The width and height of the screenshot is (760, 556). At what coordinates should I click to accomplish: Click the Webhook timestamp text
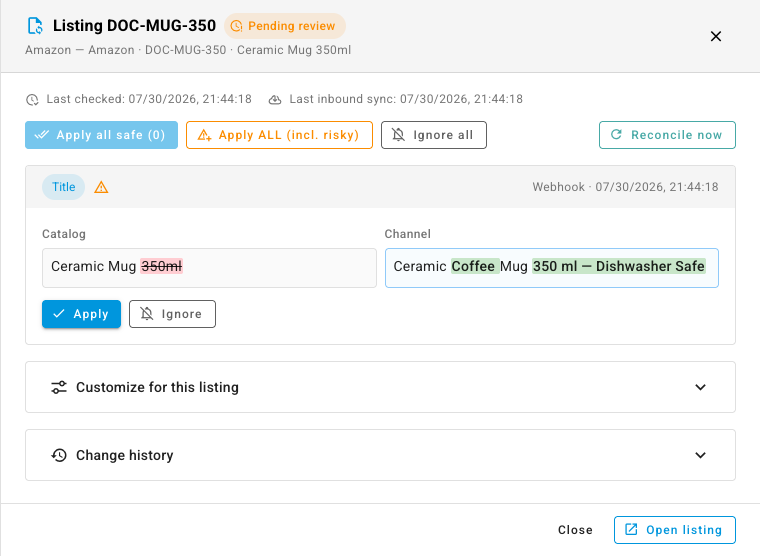click(625, 187)
